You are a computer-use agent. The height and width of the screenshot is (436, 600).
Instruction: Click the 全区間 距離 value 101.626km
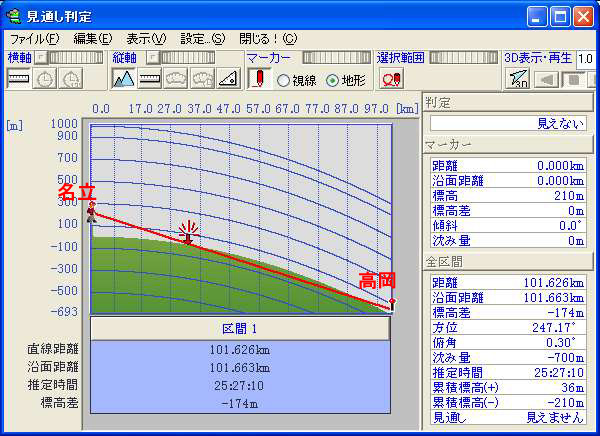pyautogui.click(x=554, y=283)
